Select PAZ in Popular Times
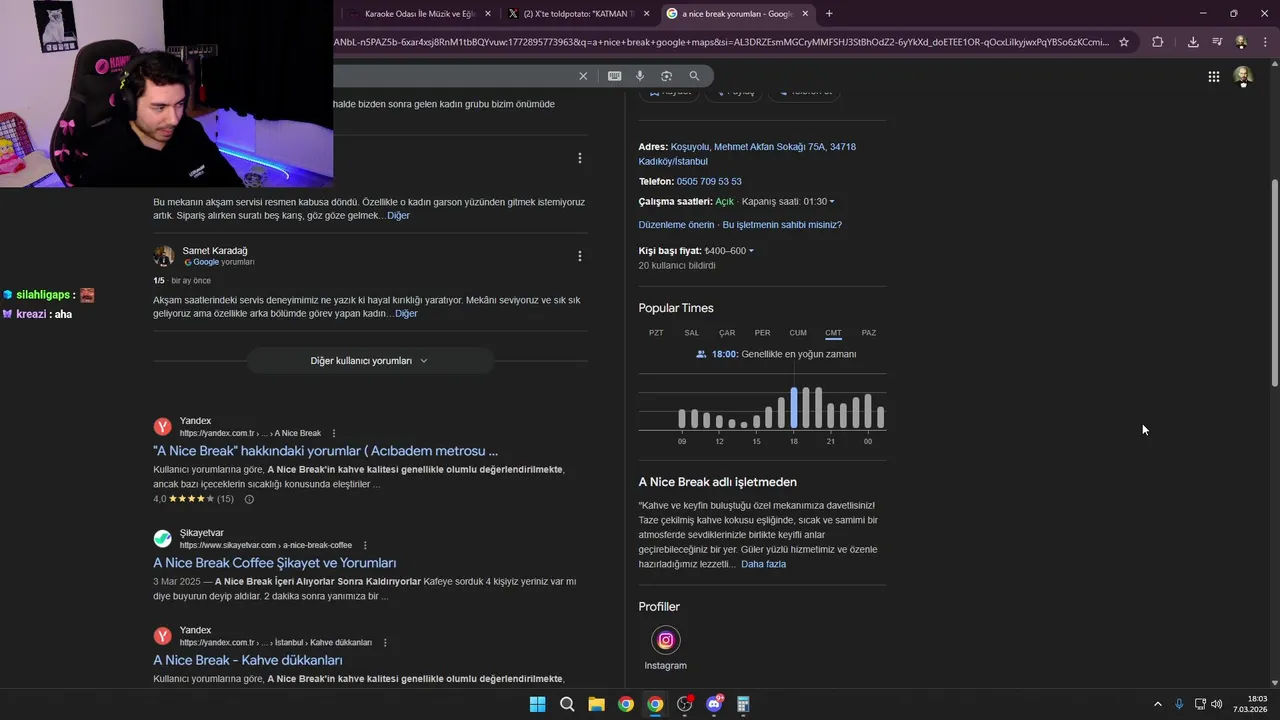Viewport: 1280px width, 720px height. click(869, 333)
